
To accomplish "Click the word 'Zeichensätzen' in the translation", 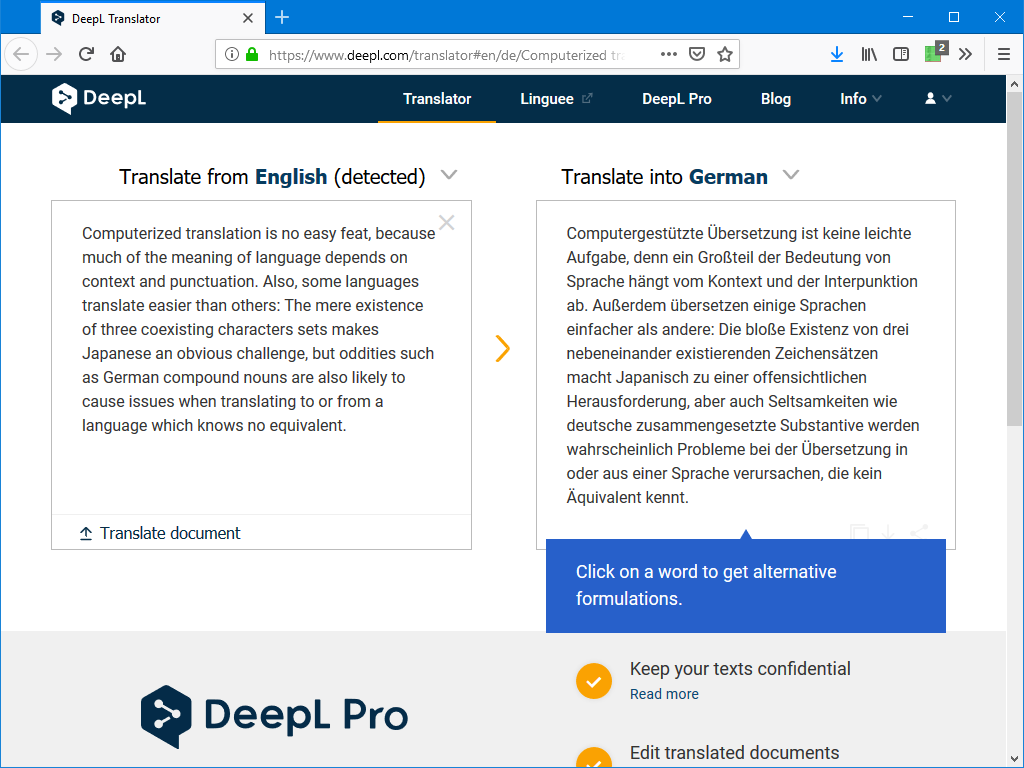I will 827,353.
